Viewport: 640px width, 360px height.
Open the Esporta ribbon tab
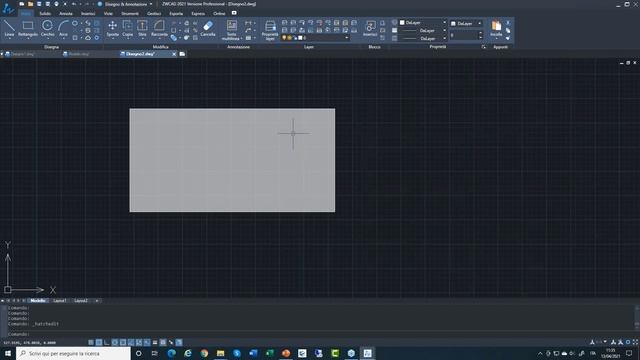click(176, 13)
